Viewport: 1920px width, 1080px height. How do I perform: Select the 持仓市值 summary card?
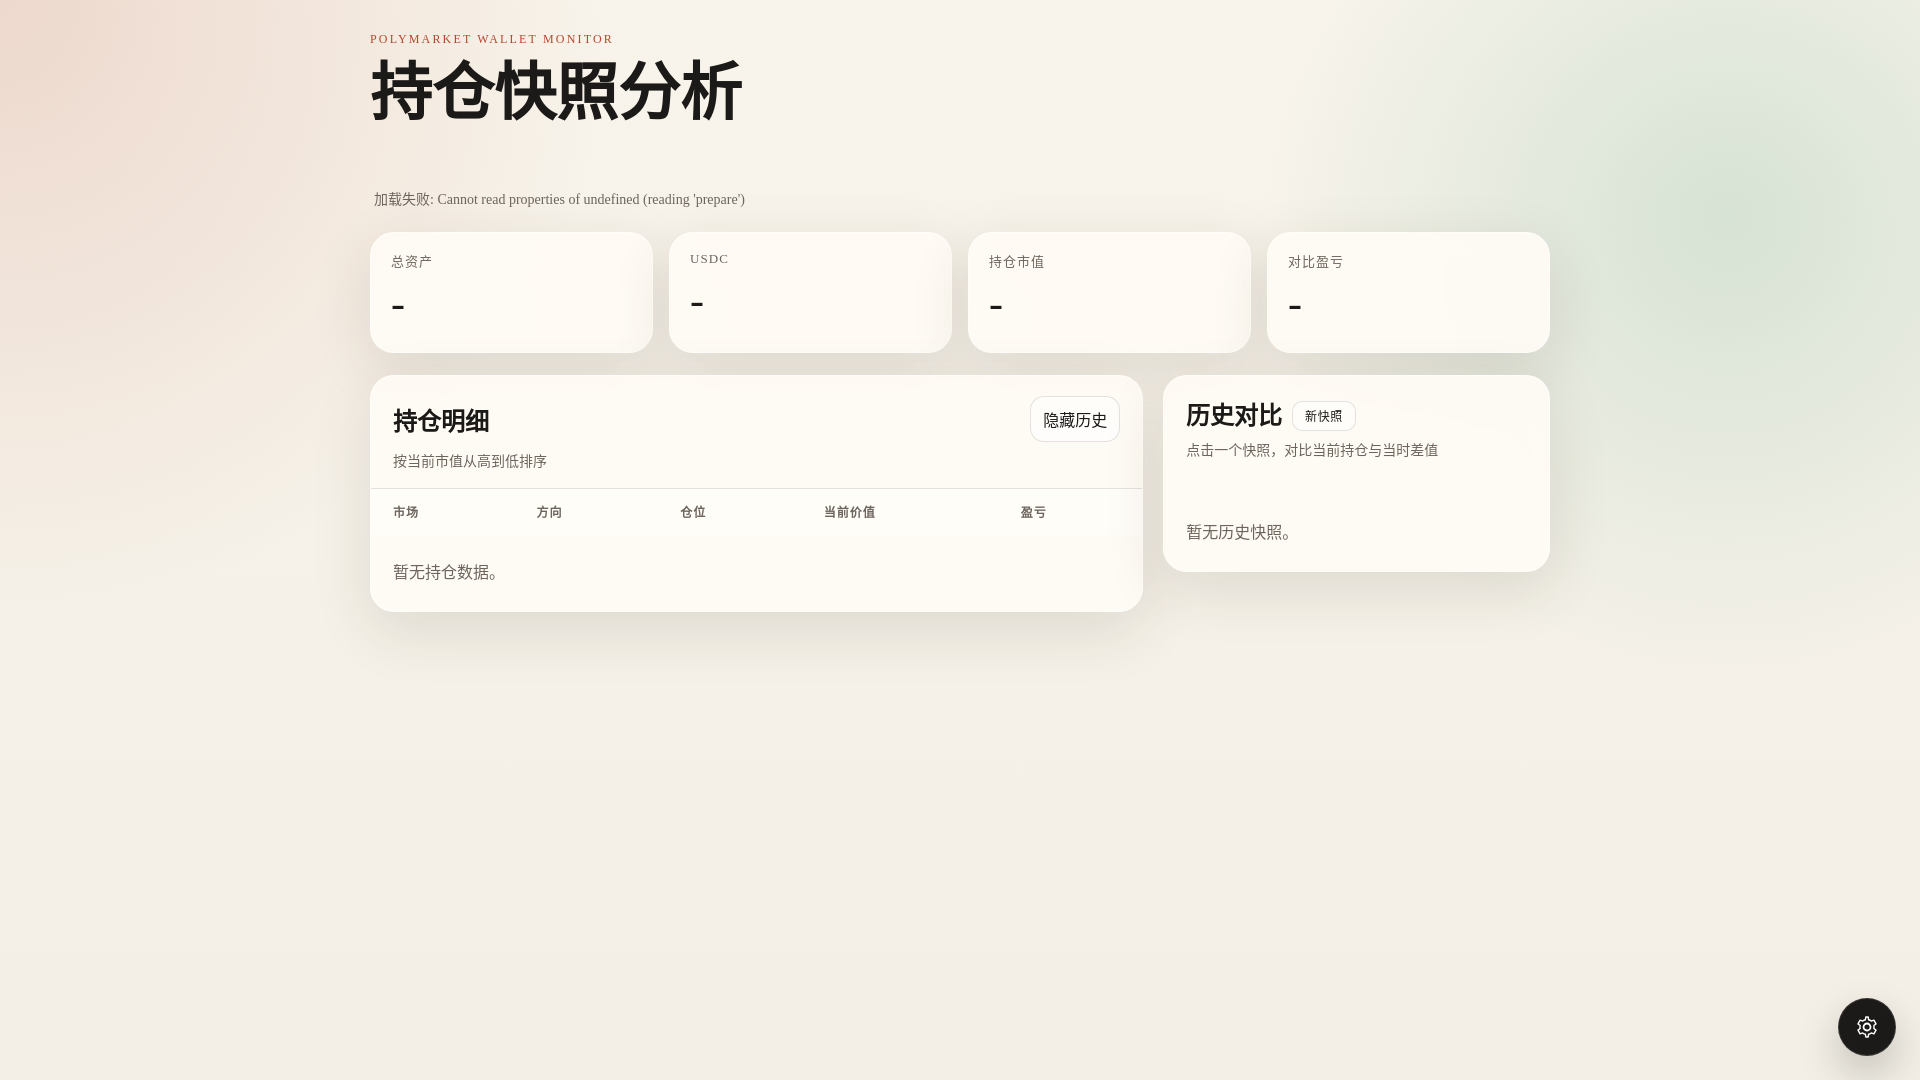point(1109,292)
